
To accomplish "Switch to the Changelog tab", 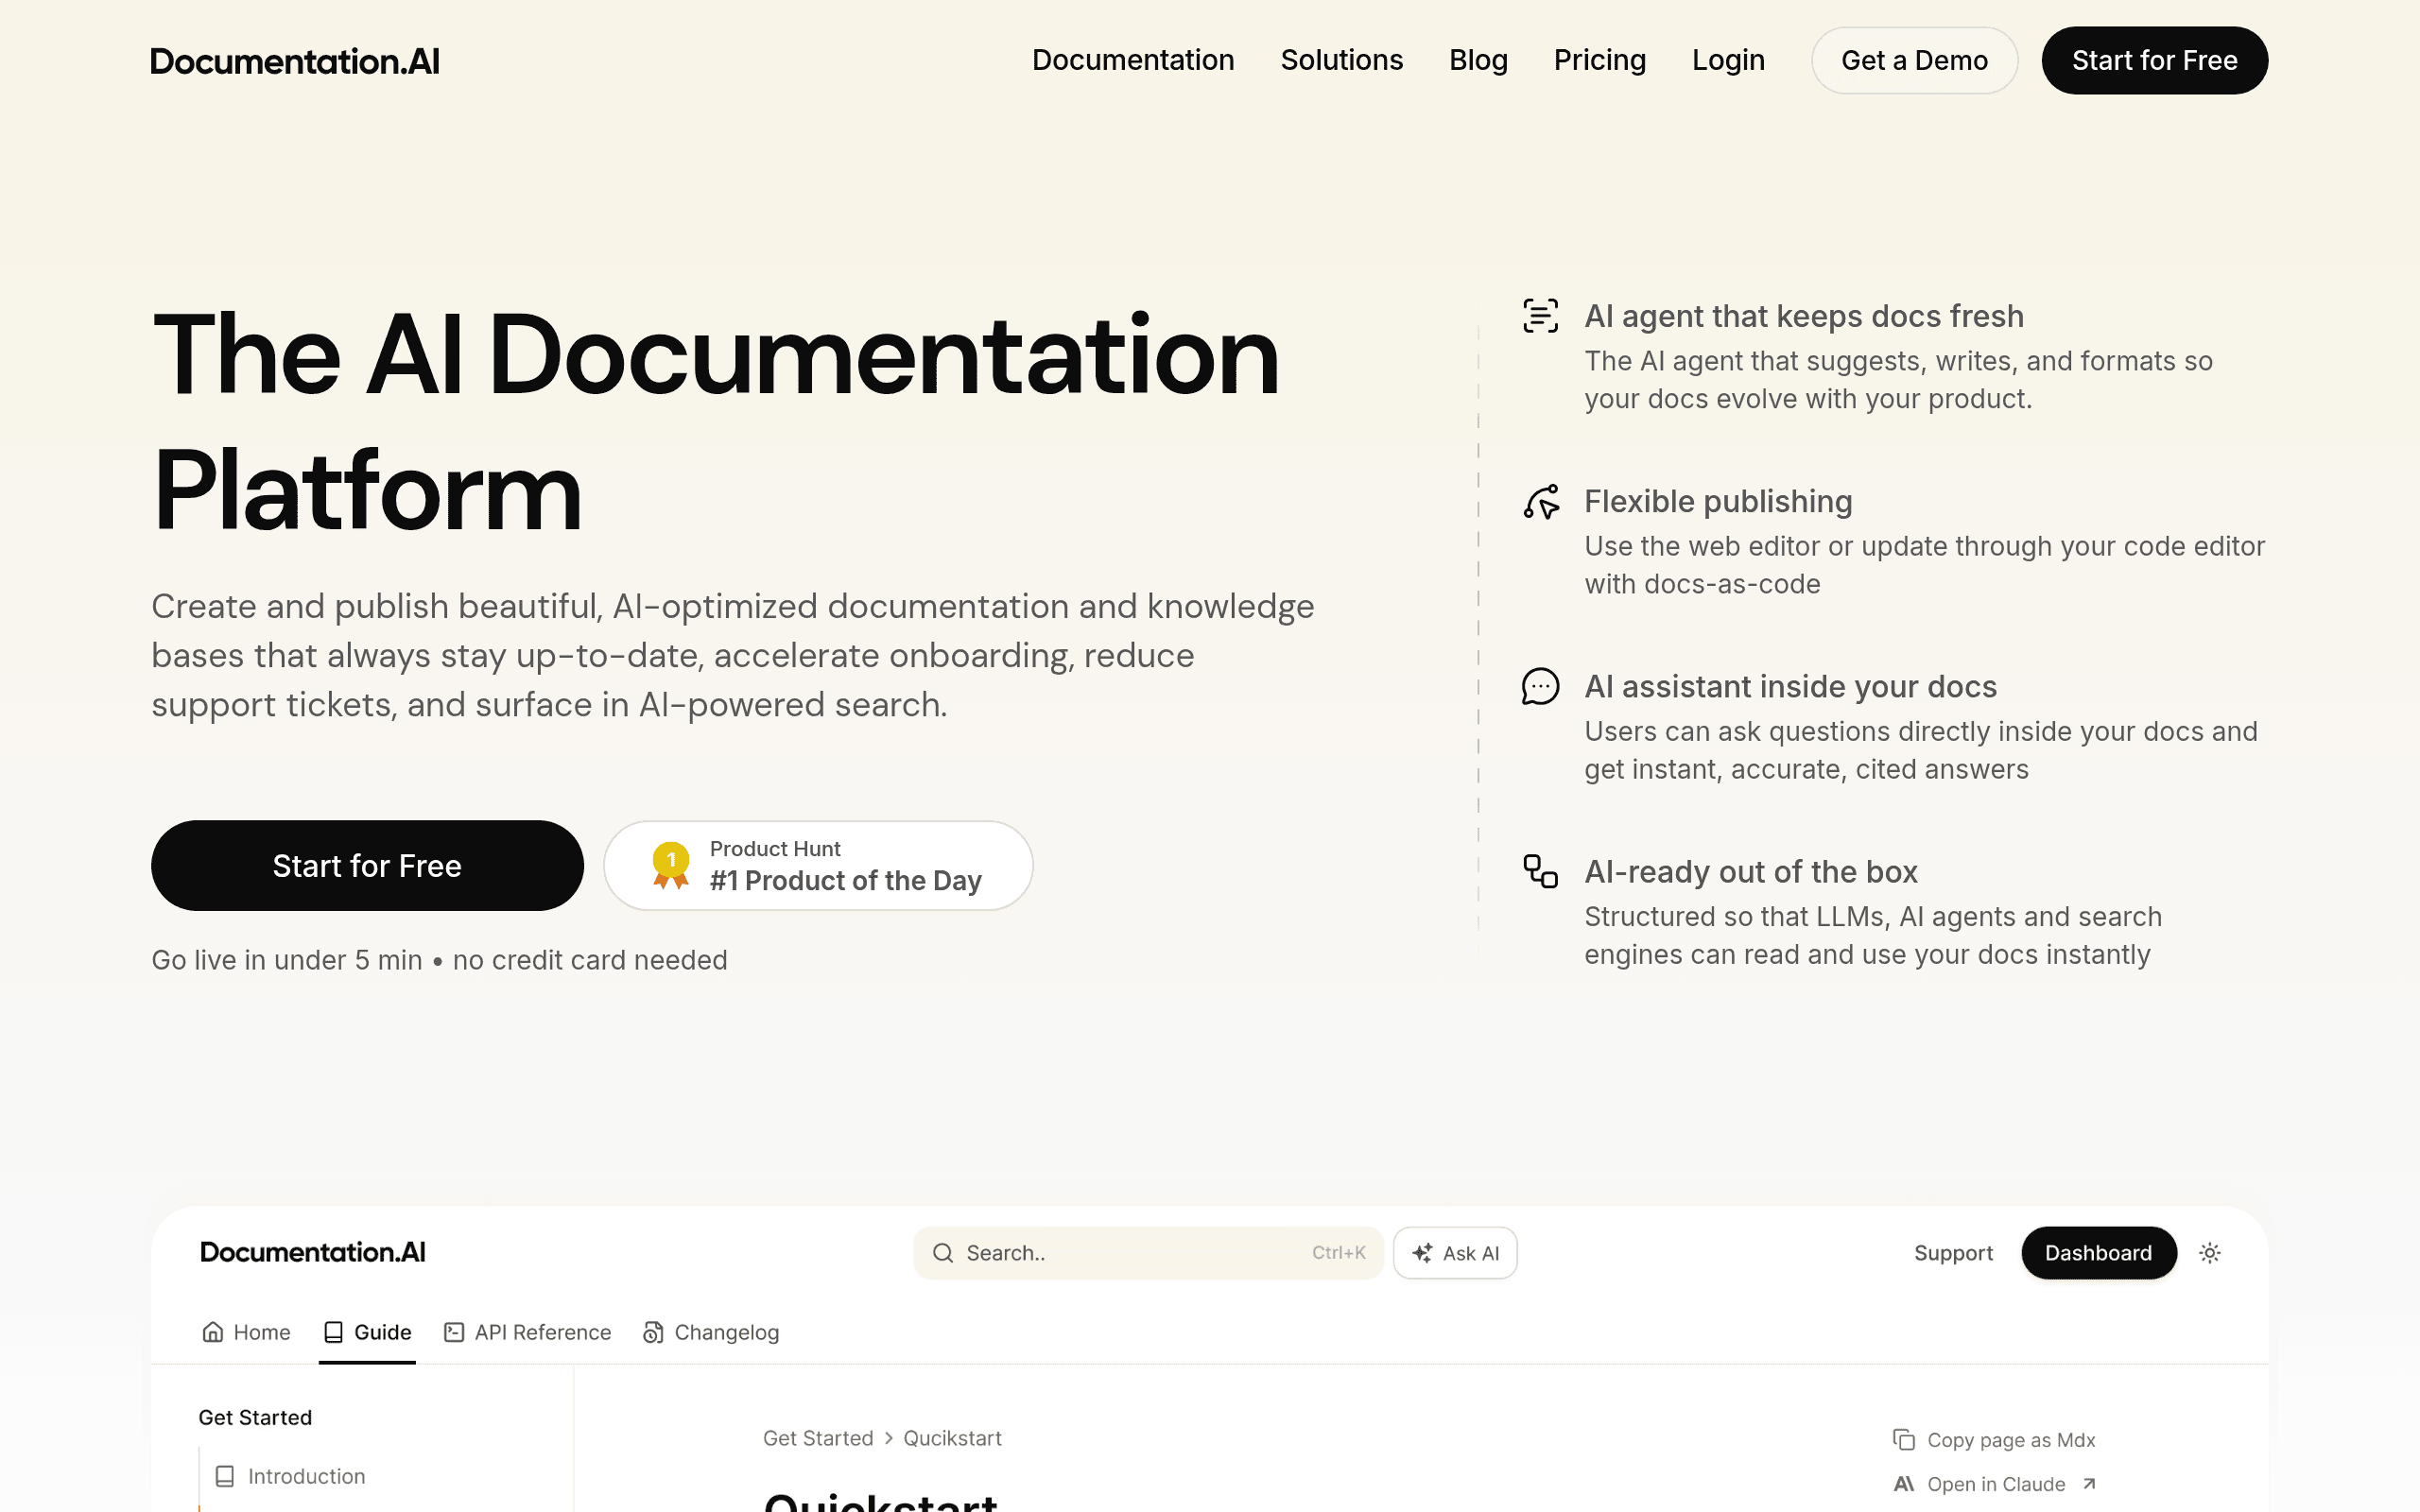I will pyautogui.click(x=711, y=1332).
